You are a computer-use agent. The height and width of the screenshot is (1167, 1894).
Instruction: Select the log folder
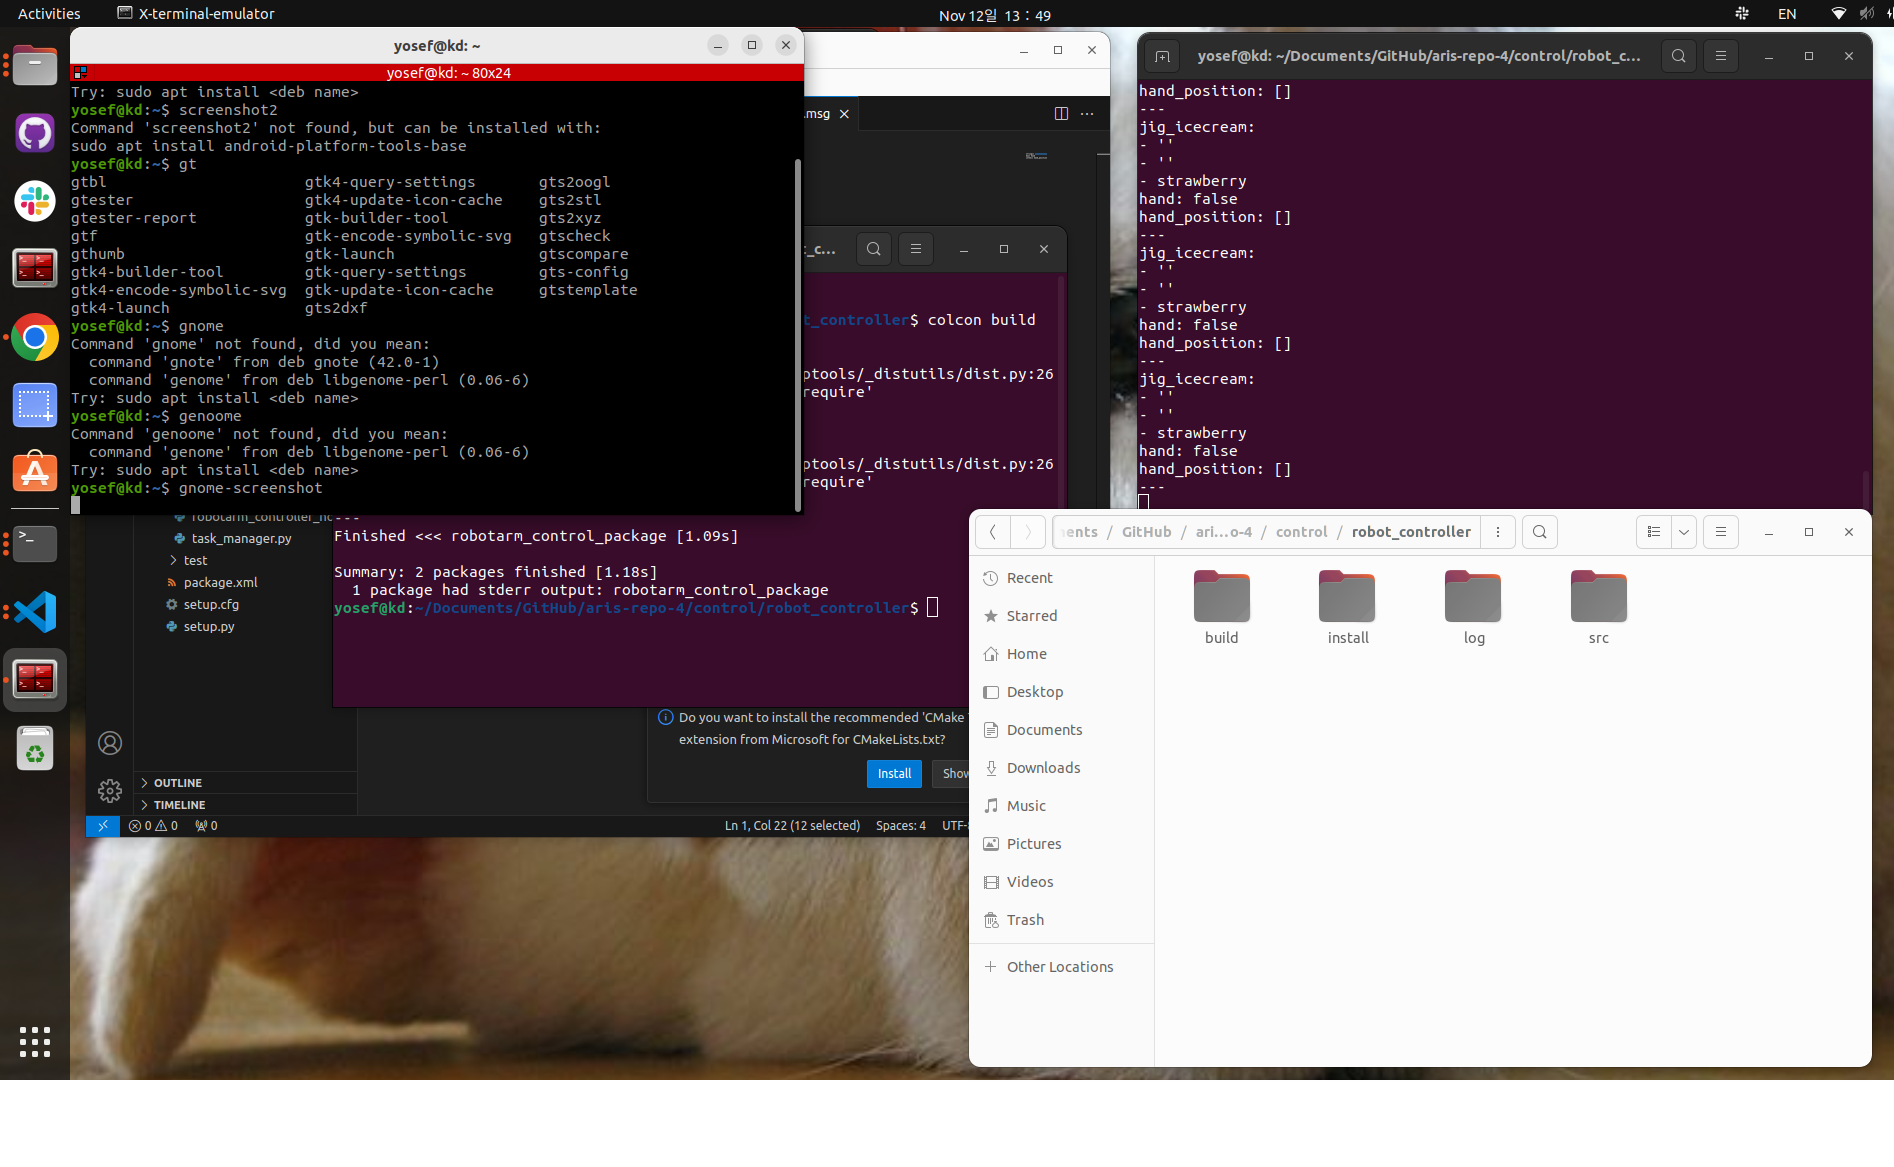(x=1473, y=608)
